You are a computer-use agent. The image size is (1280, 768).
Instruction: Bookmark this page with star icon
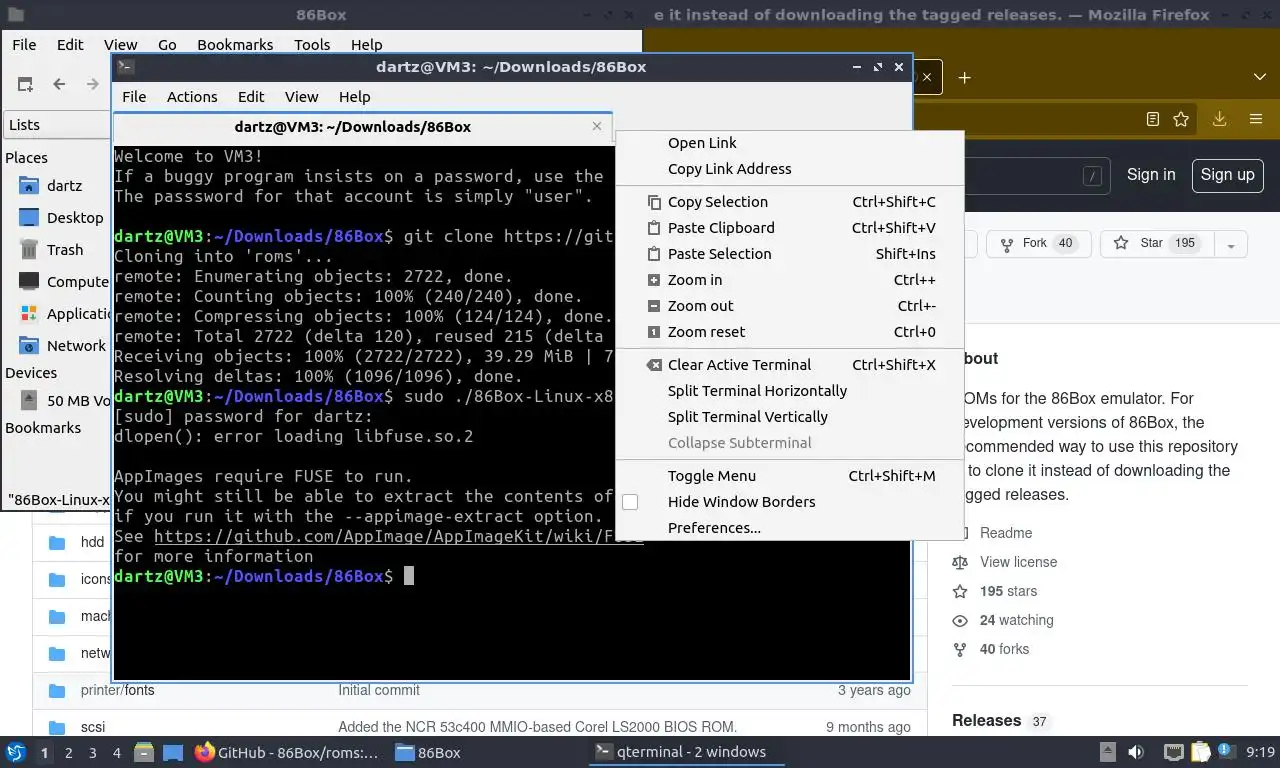[x=1181, y=119]
